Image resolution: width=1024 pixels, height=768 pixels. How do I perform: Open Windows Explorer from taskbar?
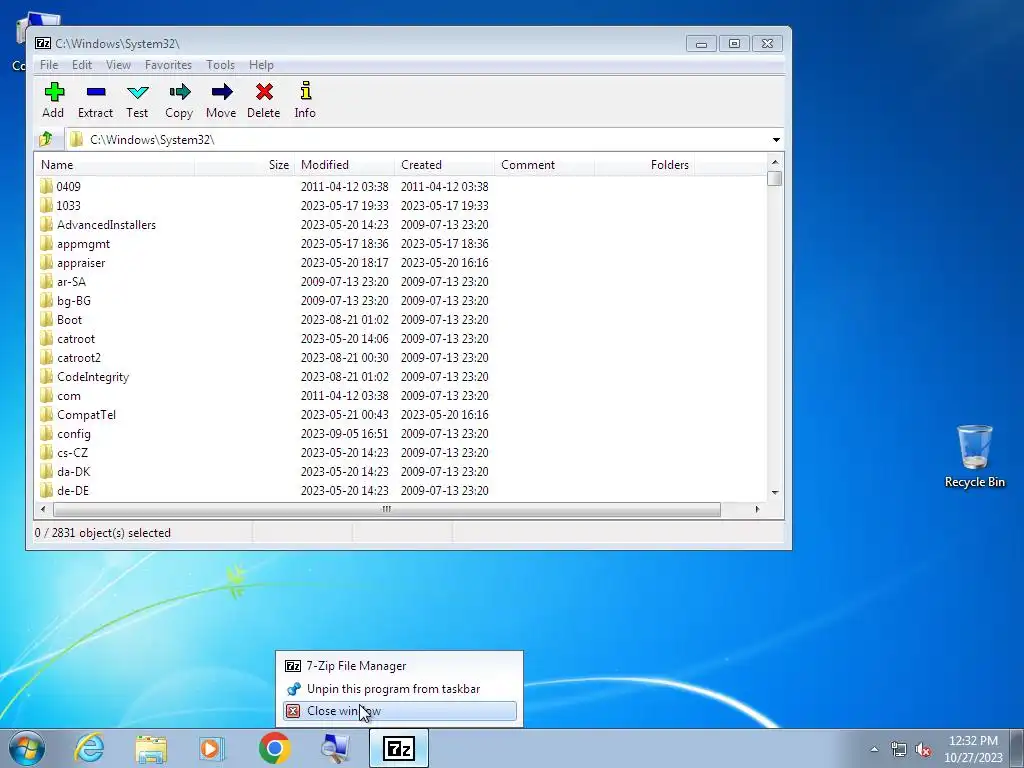151,748
